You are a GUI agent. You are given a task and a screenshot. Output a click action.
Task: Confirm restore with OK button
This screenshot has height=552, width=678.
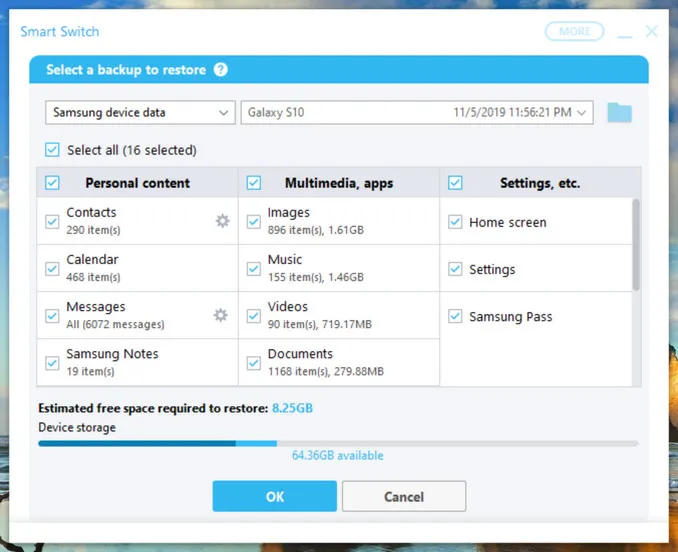275,496
